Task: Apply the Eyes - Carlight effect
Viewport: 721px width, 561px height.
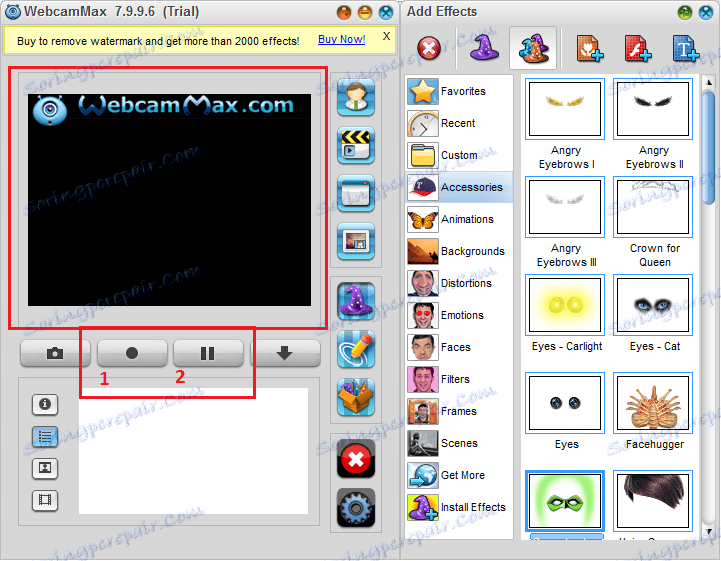Action: point(565,305)
